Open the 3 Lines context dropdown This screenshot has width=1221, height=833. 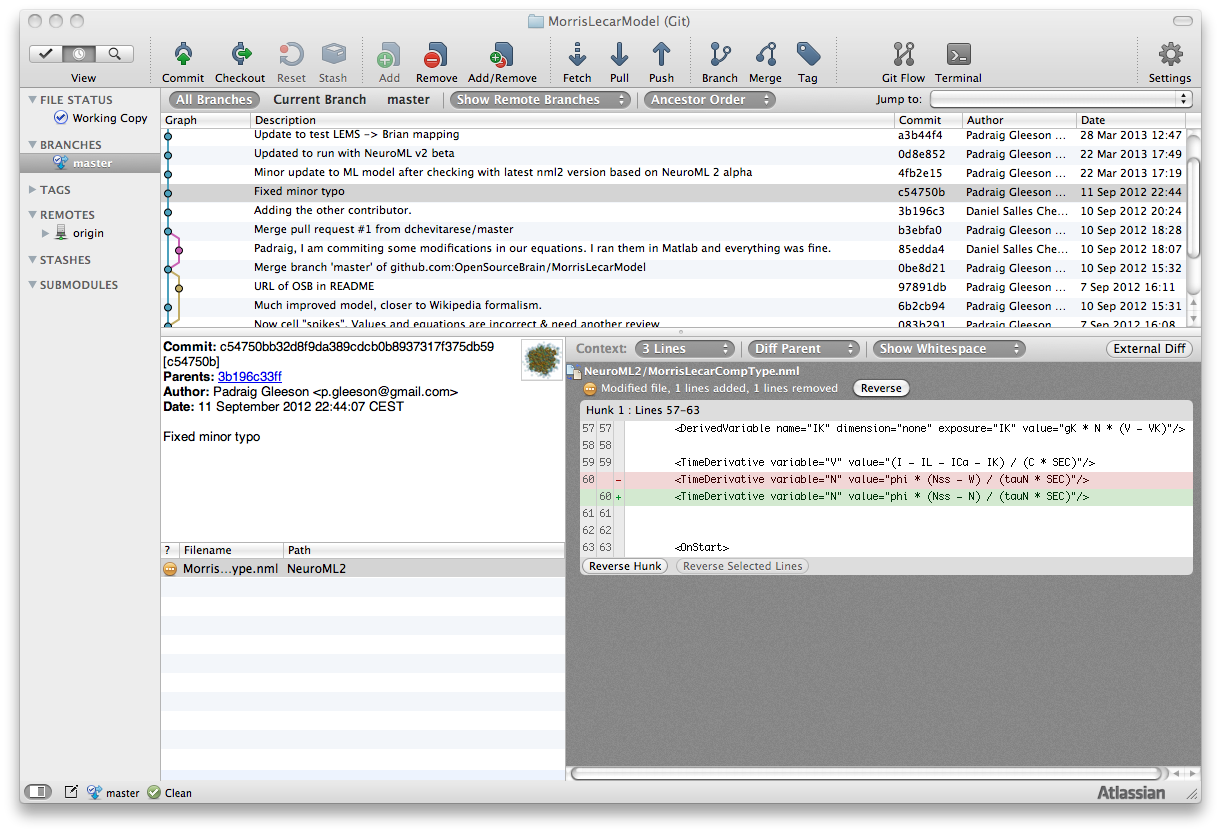[685, 348]
